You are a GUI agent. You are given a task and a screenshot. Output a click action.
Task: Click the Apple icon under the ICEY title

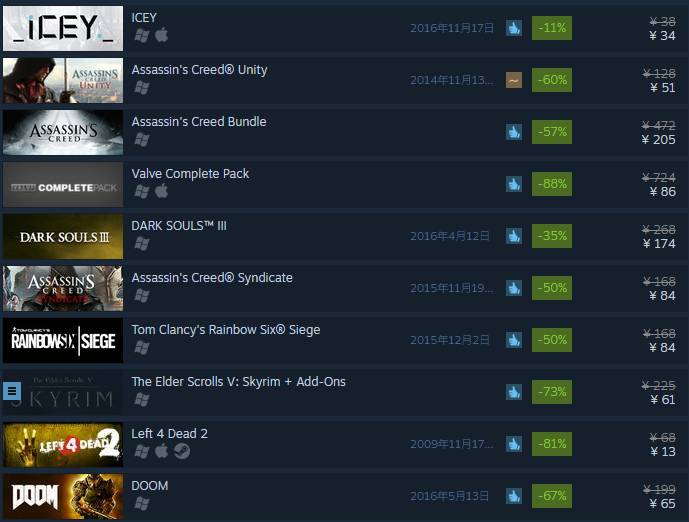pyautogui.click(x=162, y=35)
